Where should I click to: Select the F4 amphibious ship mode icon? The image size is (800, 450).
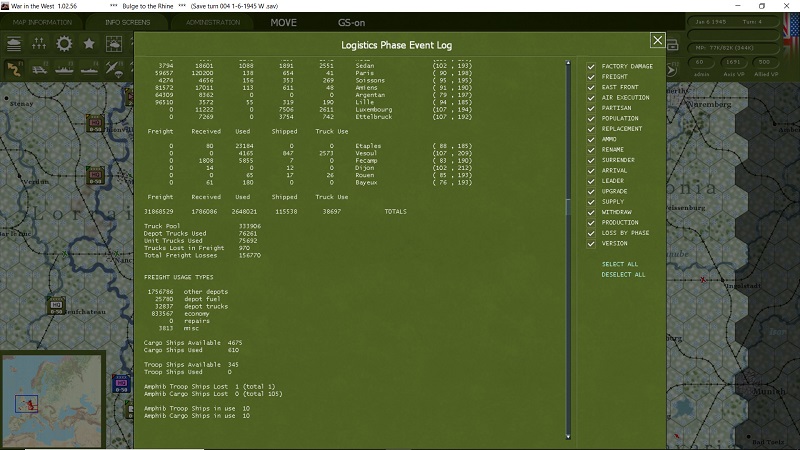click(x=89, y=69)
